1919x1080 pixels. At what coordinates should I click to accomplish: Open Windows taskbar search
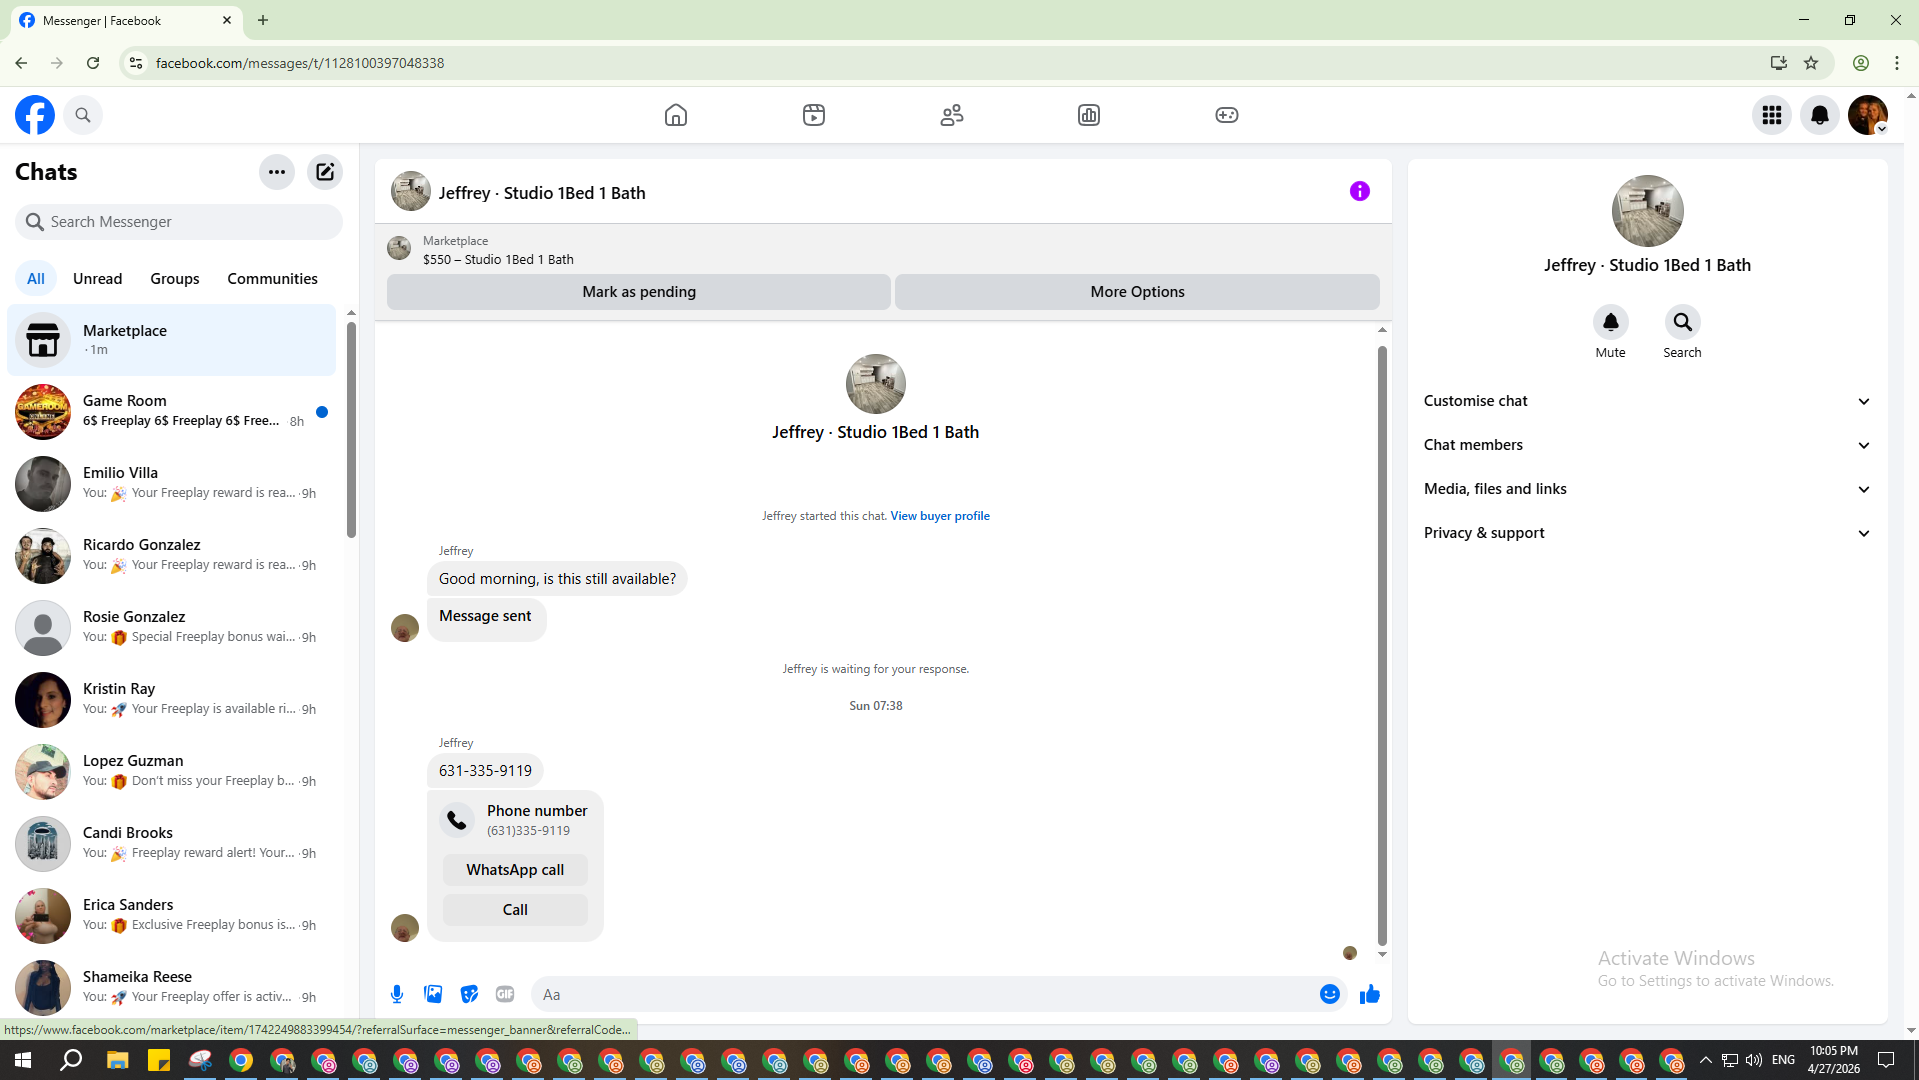click(71, 1060)
